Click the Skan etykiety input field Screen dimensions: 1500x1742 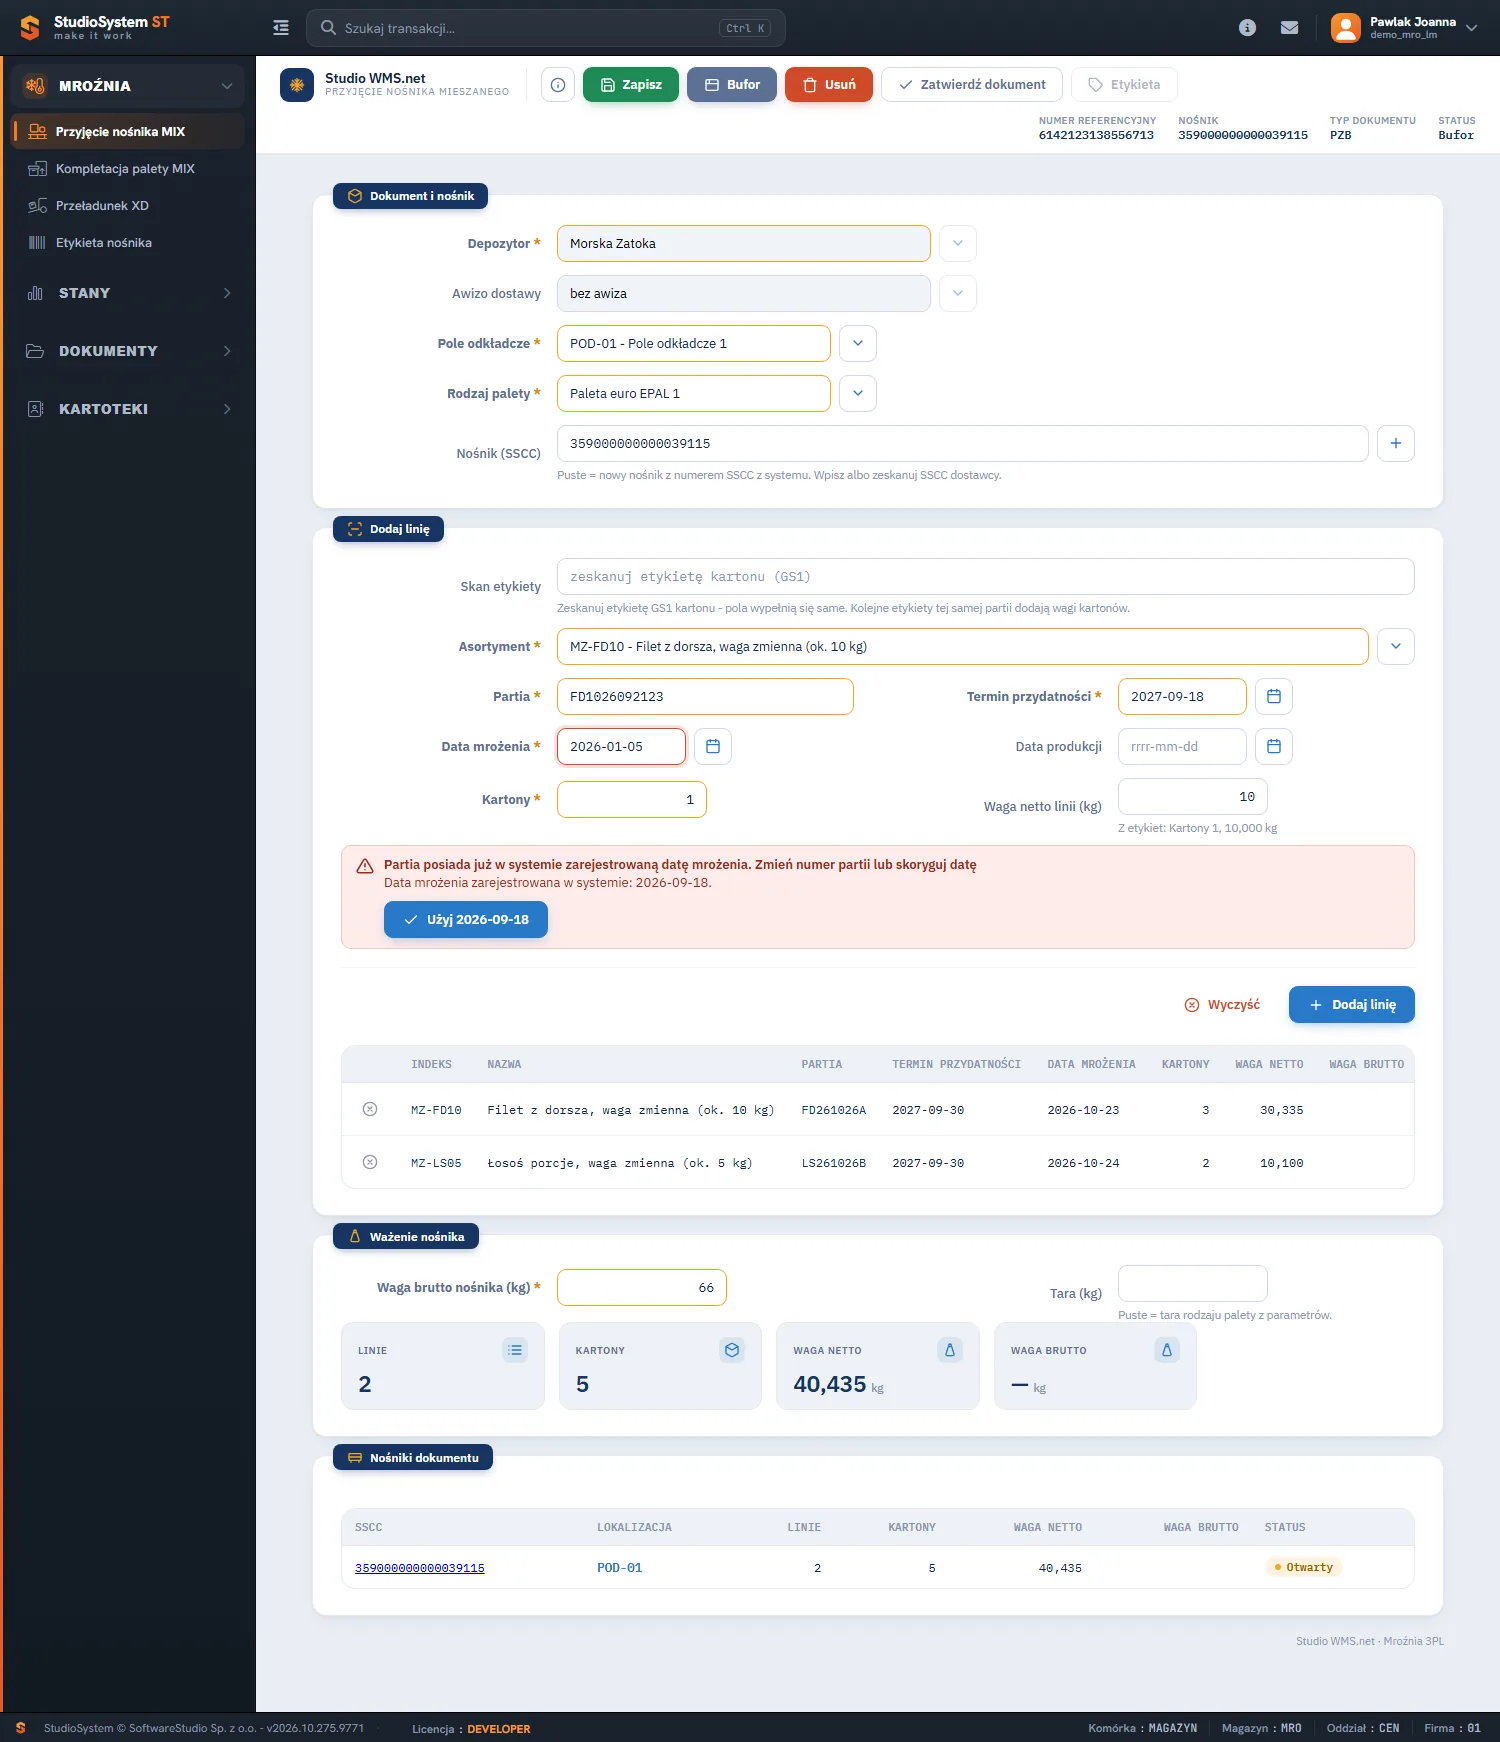(986, 577)
